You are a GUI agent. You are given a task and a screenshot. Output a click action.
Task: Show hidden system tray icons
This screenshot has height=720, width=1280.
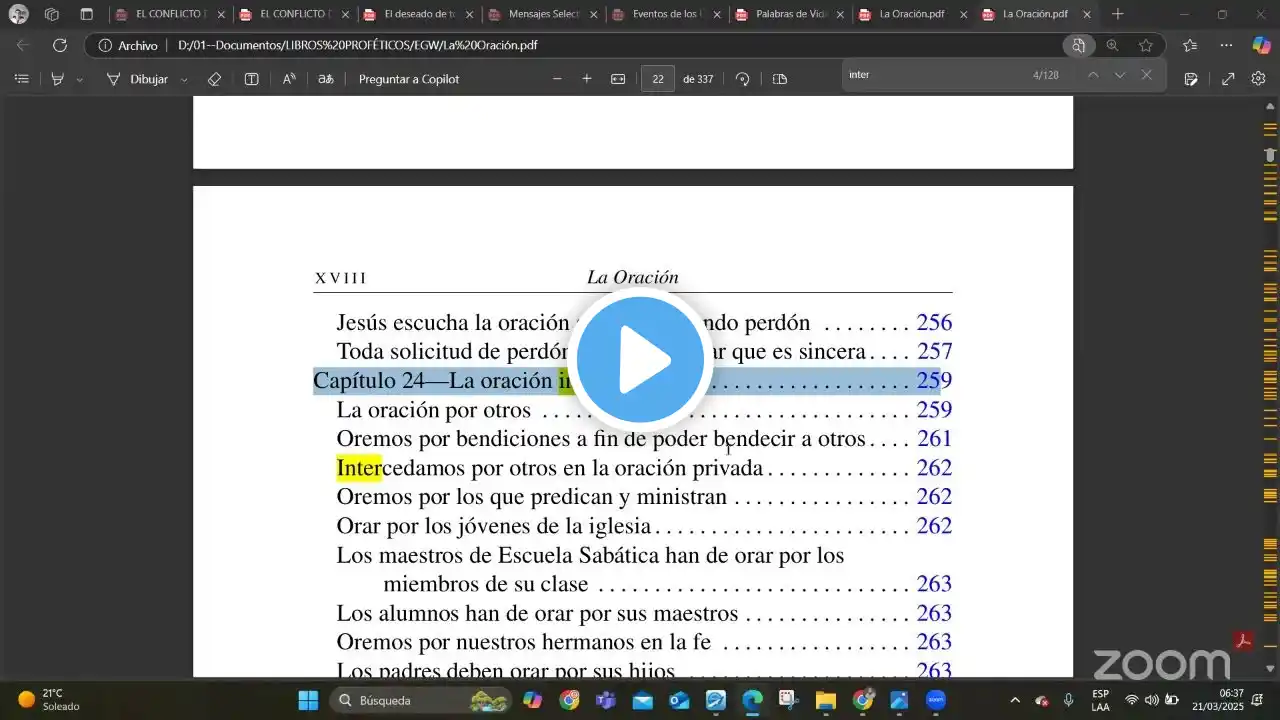[x=1015, y=700]
